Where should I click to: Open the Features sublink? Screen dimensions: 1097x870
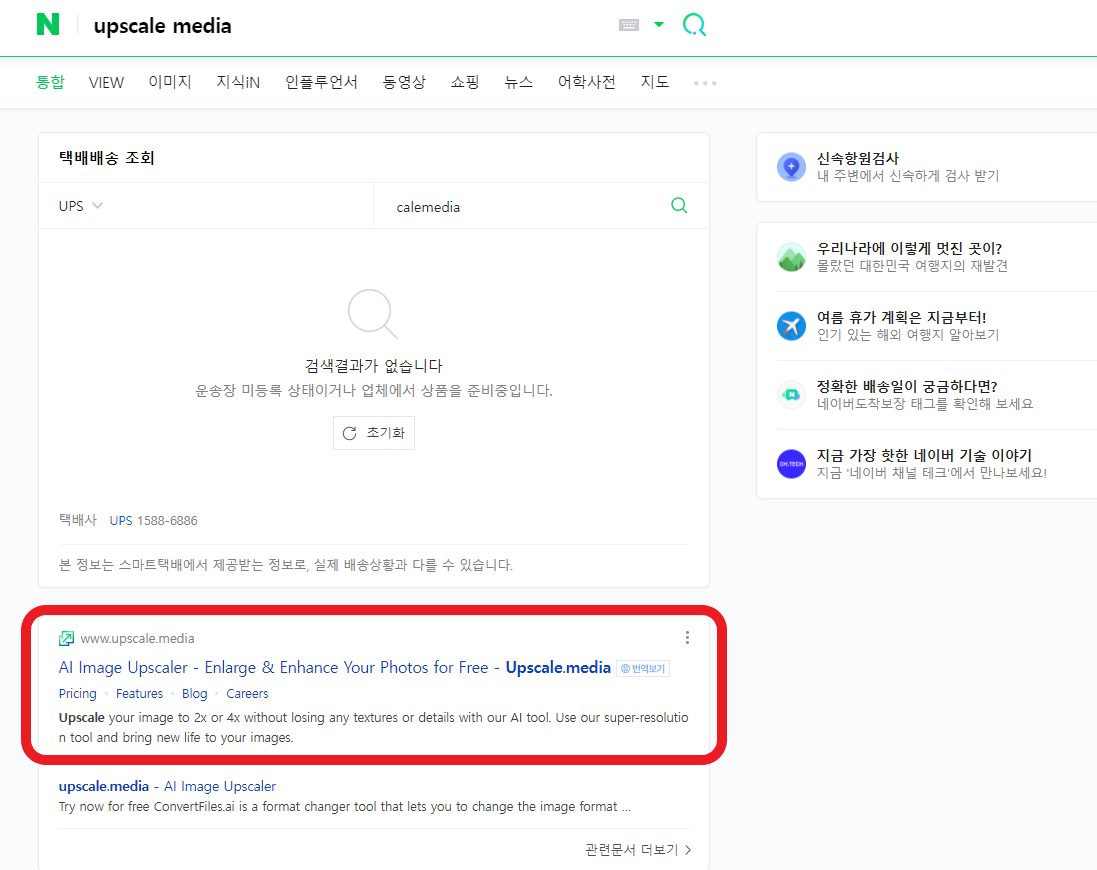pyautogui.click(x=139, y=694)
